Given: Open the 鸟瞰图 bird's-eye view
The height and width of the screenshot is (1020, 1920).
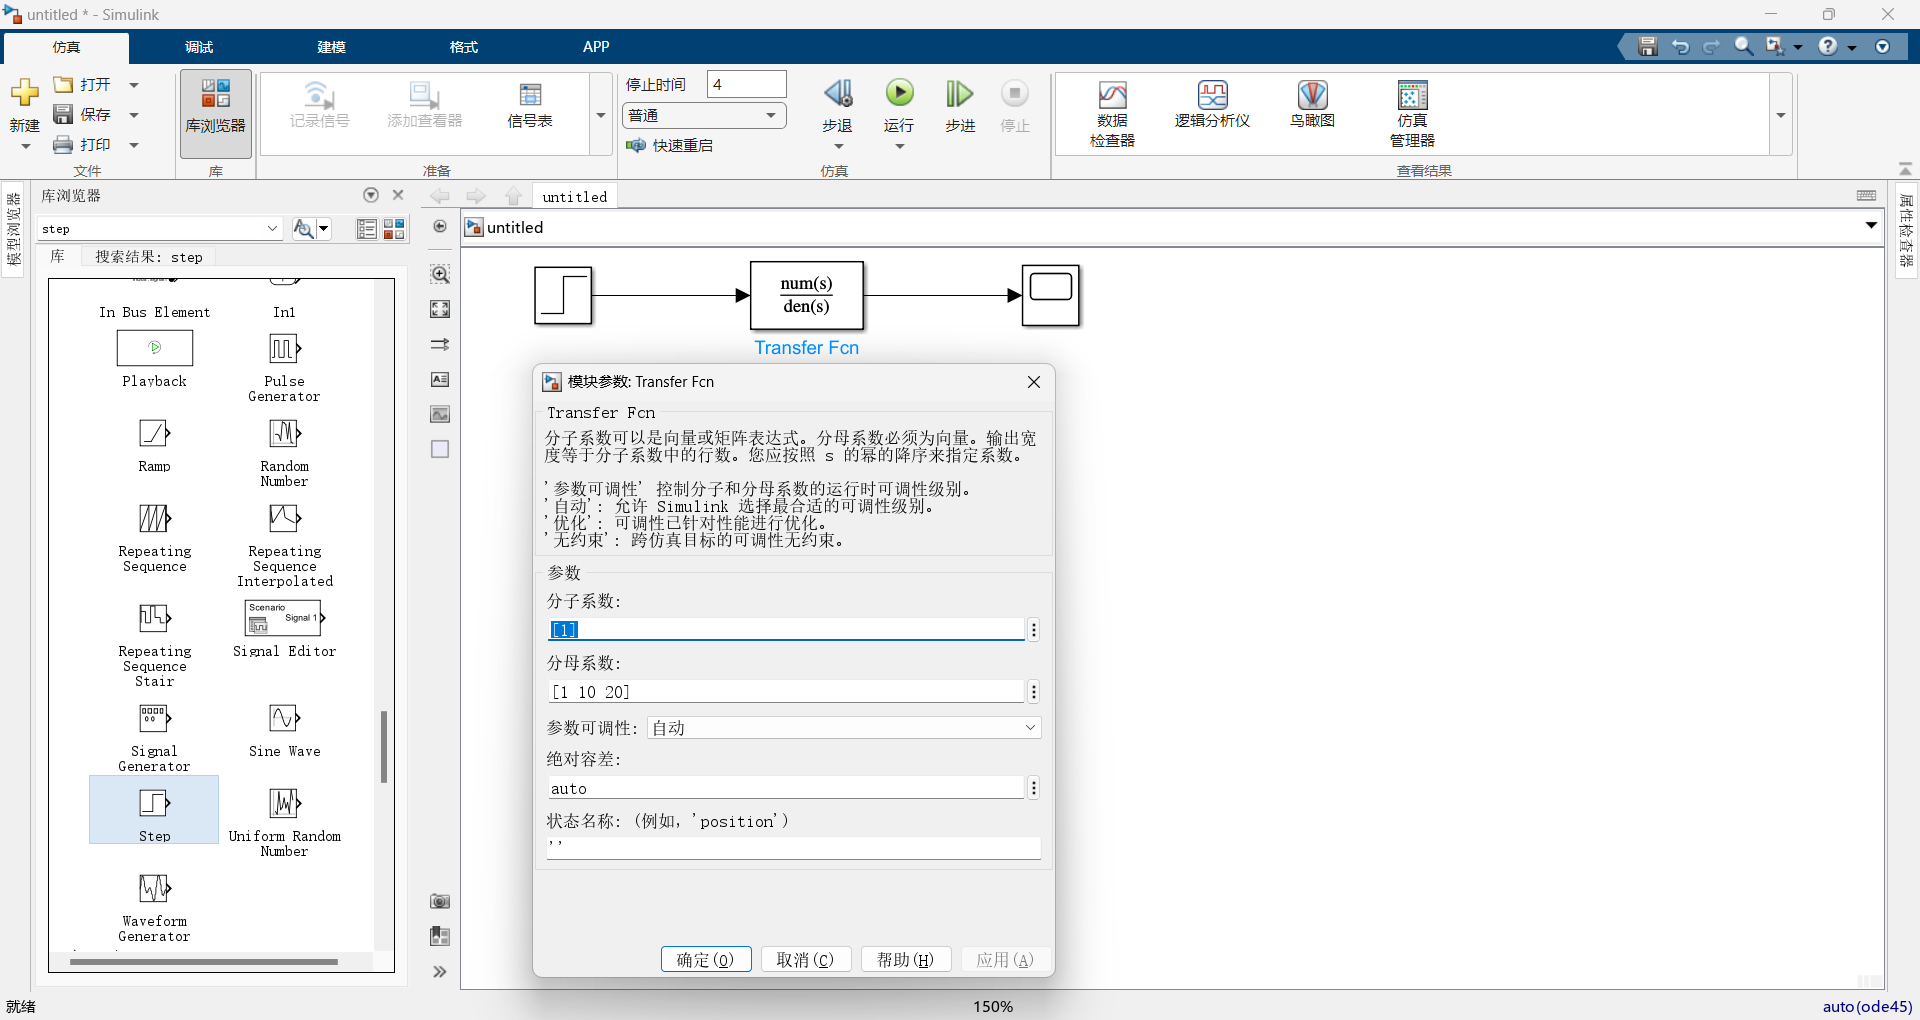Looking at the screenshot, I should pos(1312,106).
